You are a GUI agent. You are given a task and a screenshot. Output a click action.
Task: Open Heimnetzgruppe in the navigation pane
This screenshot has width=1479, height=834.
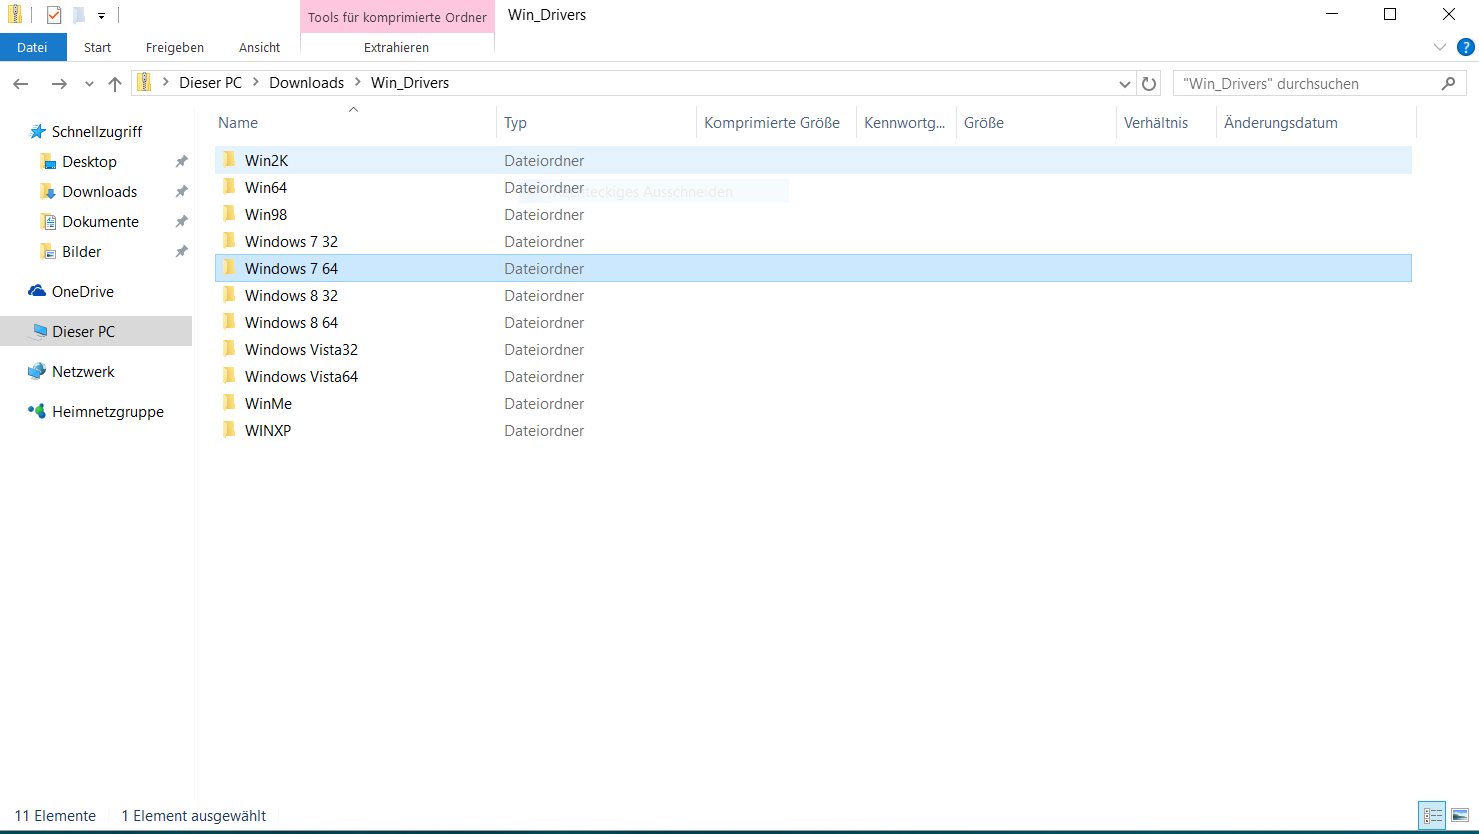point(107,412)
